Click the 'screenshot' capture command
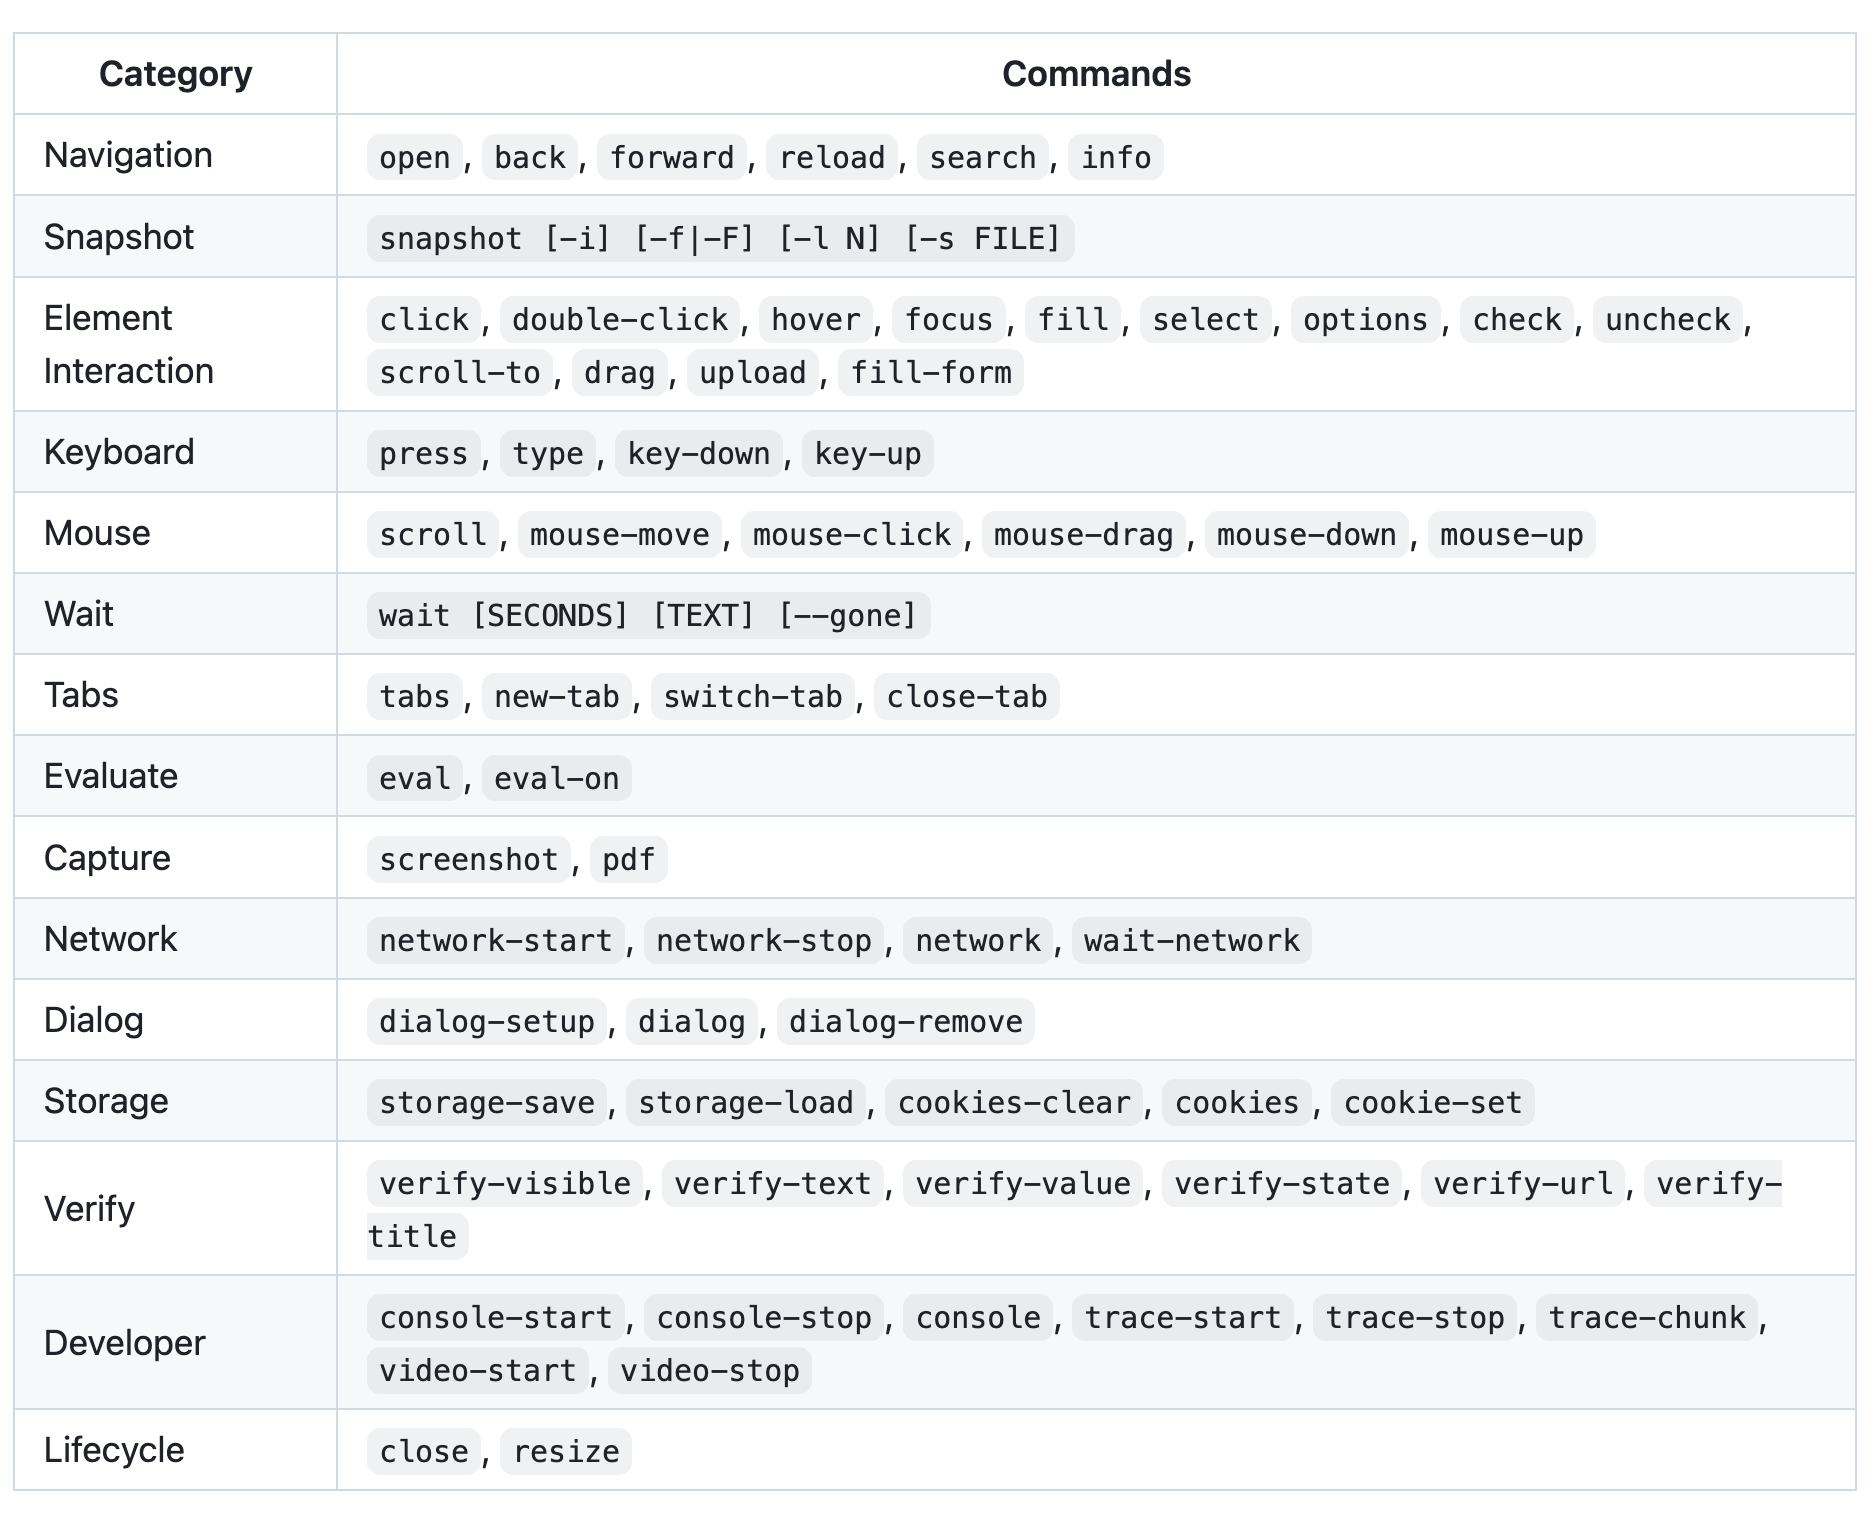Image resolution: width=1876 pixels, height=1520 pixels. (x=468, y=859)
